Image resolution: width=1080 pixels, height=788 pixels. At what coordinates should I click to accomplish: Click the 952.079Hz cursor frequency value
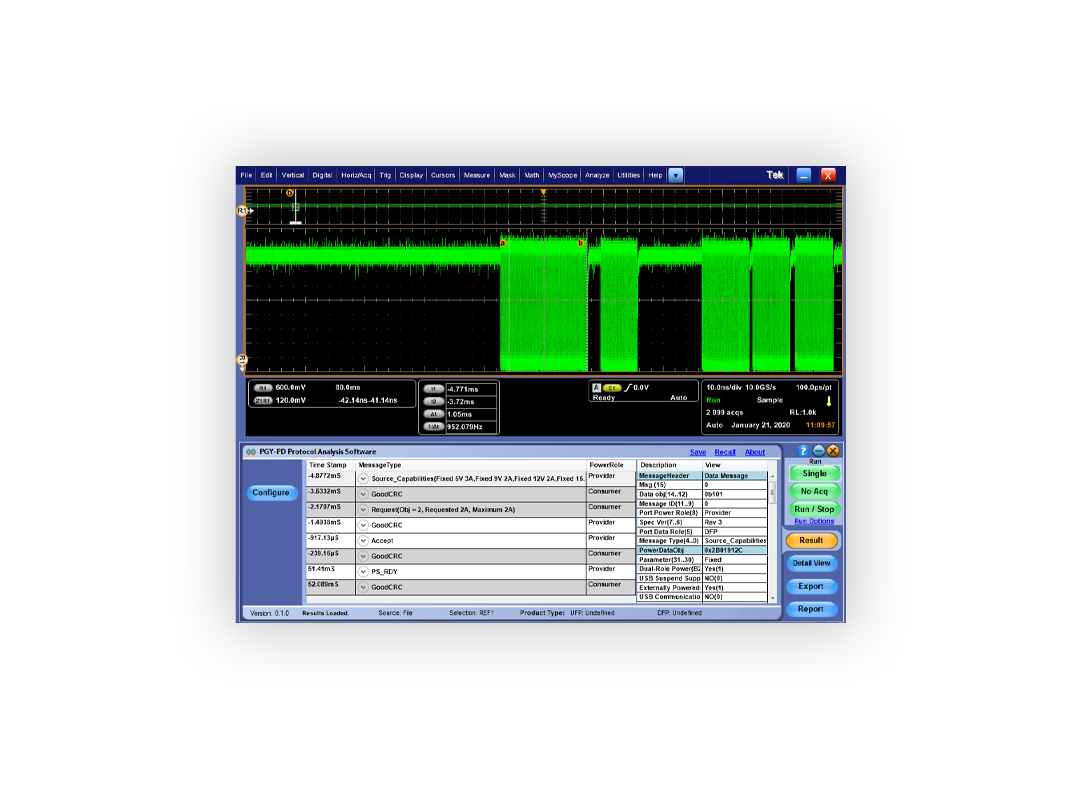tap(465, 427)
